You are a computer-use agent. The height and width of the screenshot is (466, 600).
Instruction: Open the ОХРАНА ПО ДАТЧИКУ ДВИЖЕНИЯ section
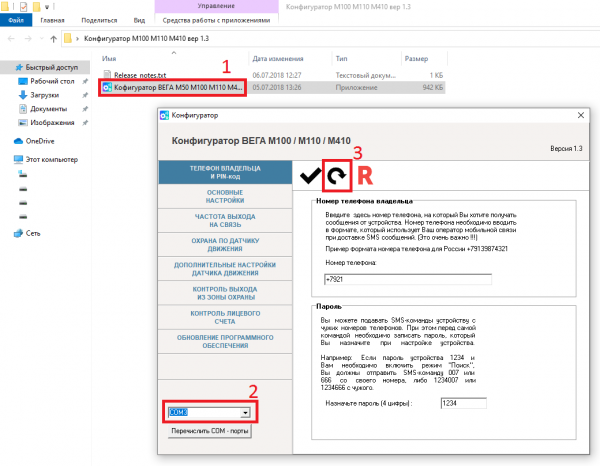(x=225, y=244)
